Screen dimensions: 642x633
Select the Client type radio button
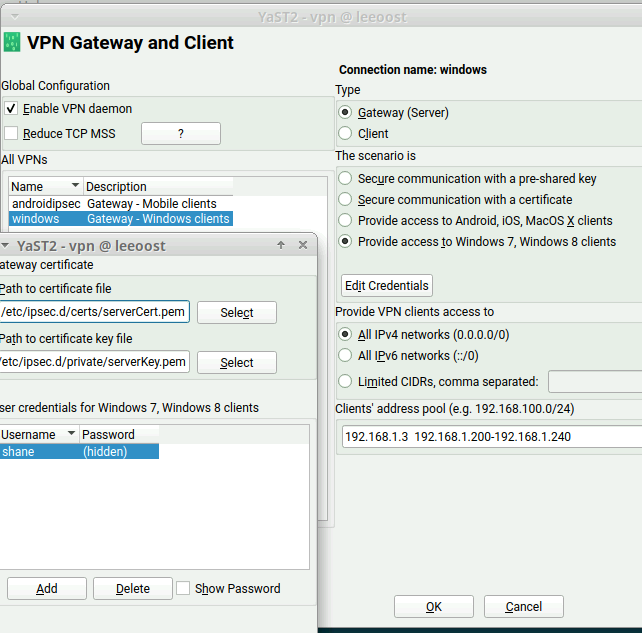[346, 134]
